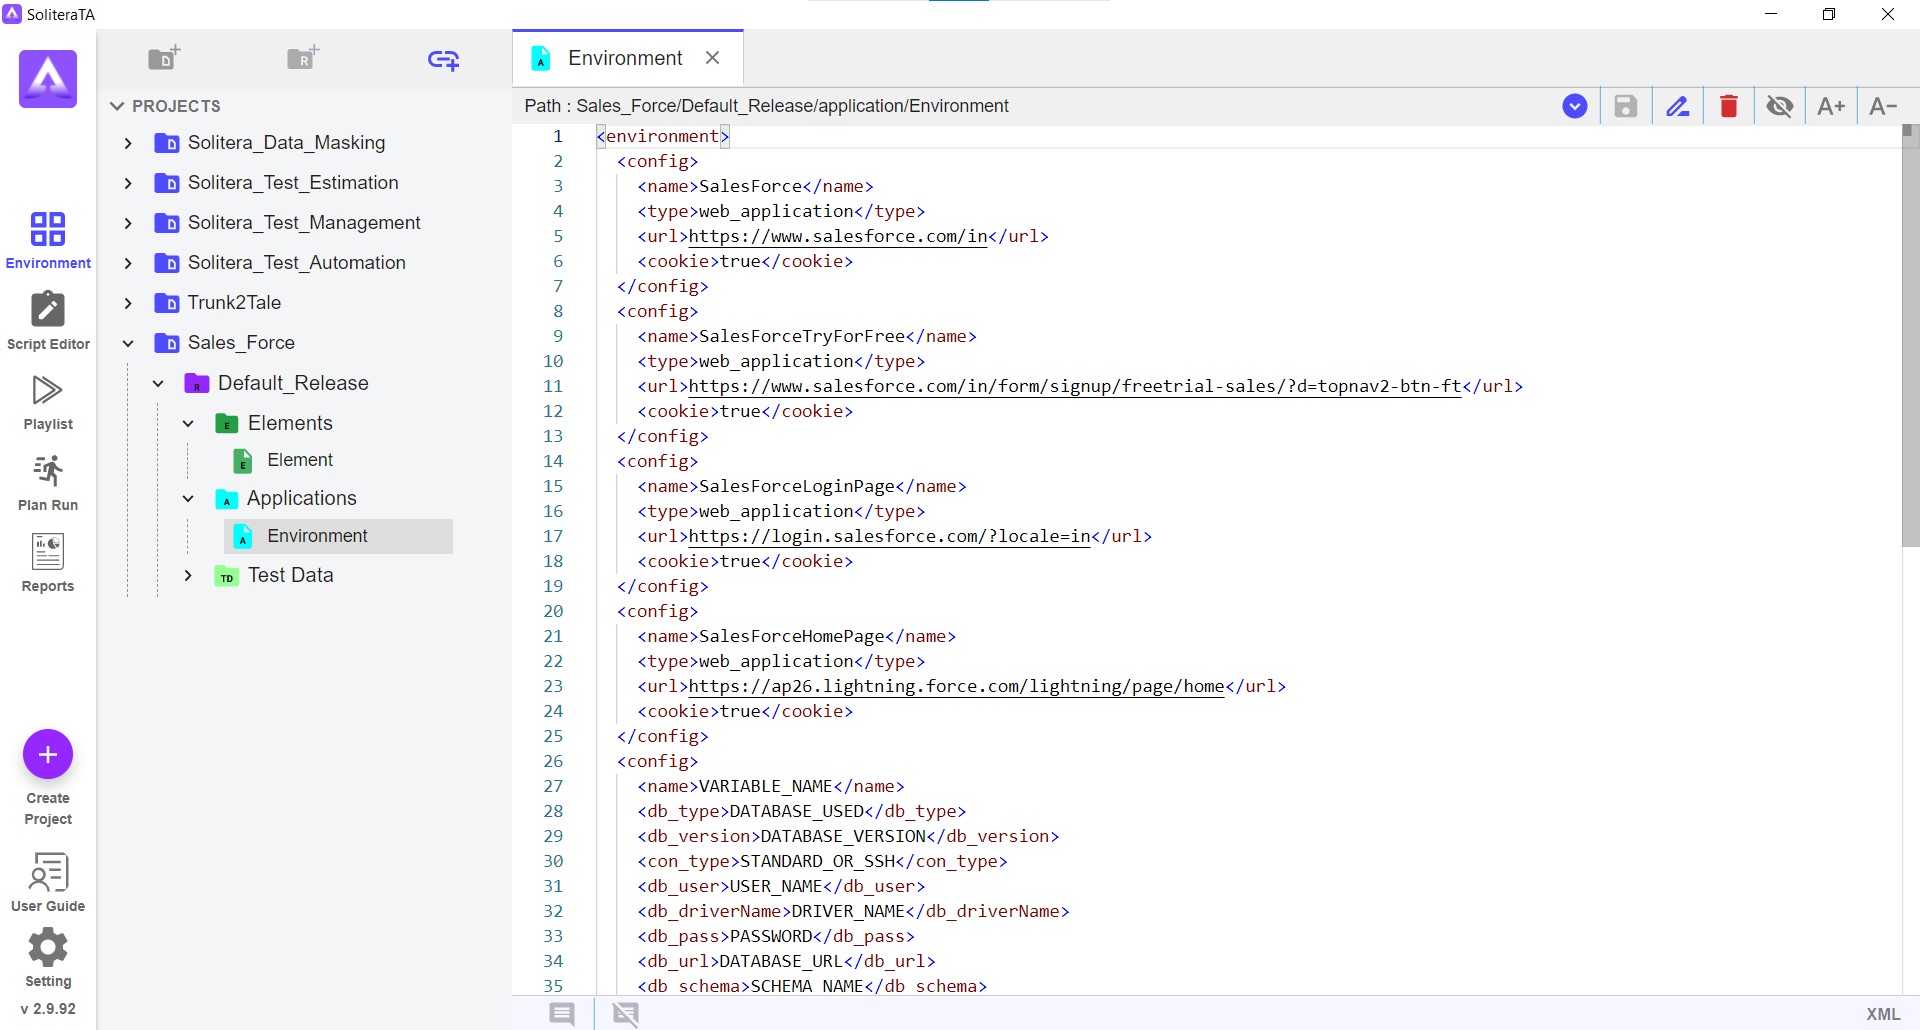Select the Default_Release folder
The image size is (1920, 1030).
click(x=293, y=383)
